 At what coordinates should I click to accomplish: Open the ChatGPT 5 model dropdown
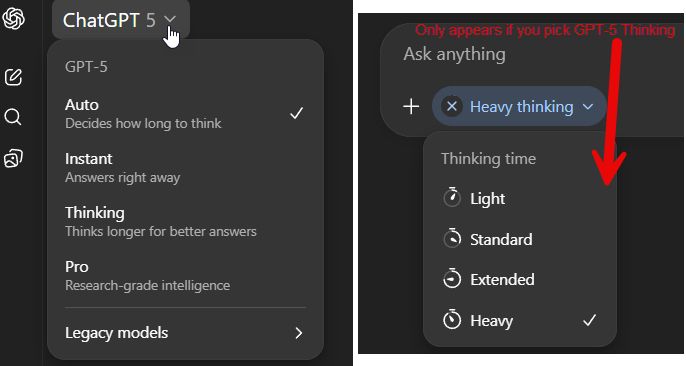click(121, 20)
